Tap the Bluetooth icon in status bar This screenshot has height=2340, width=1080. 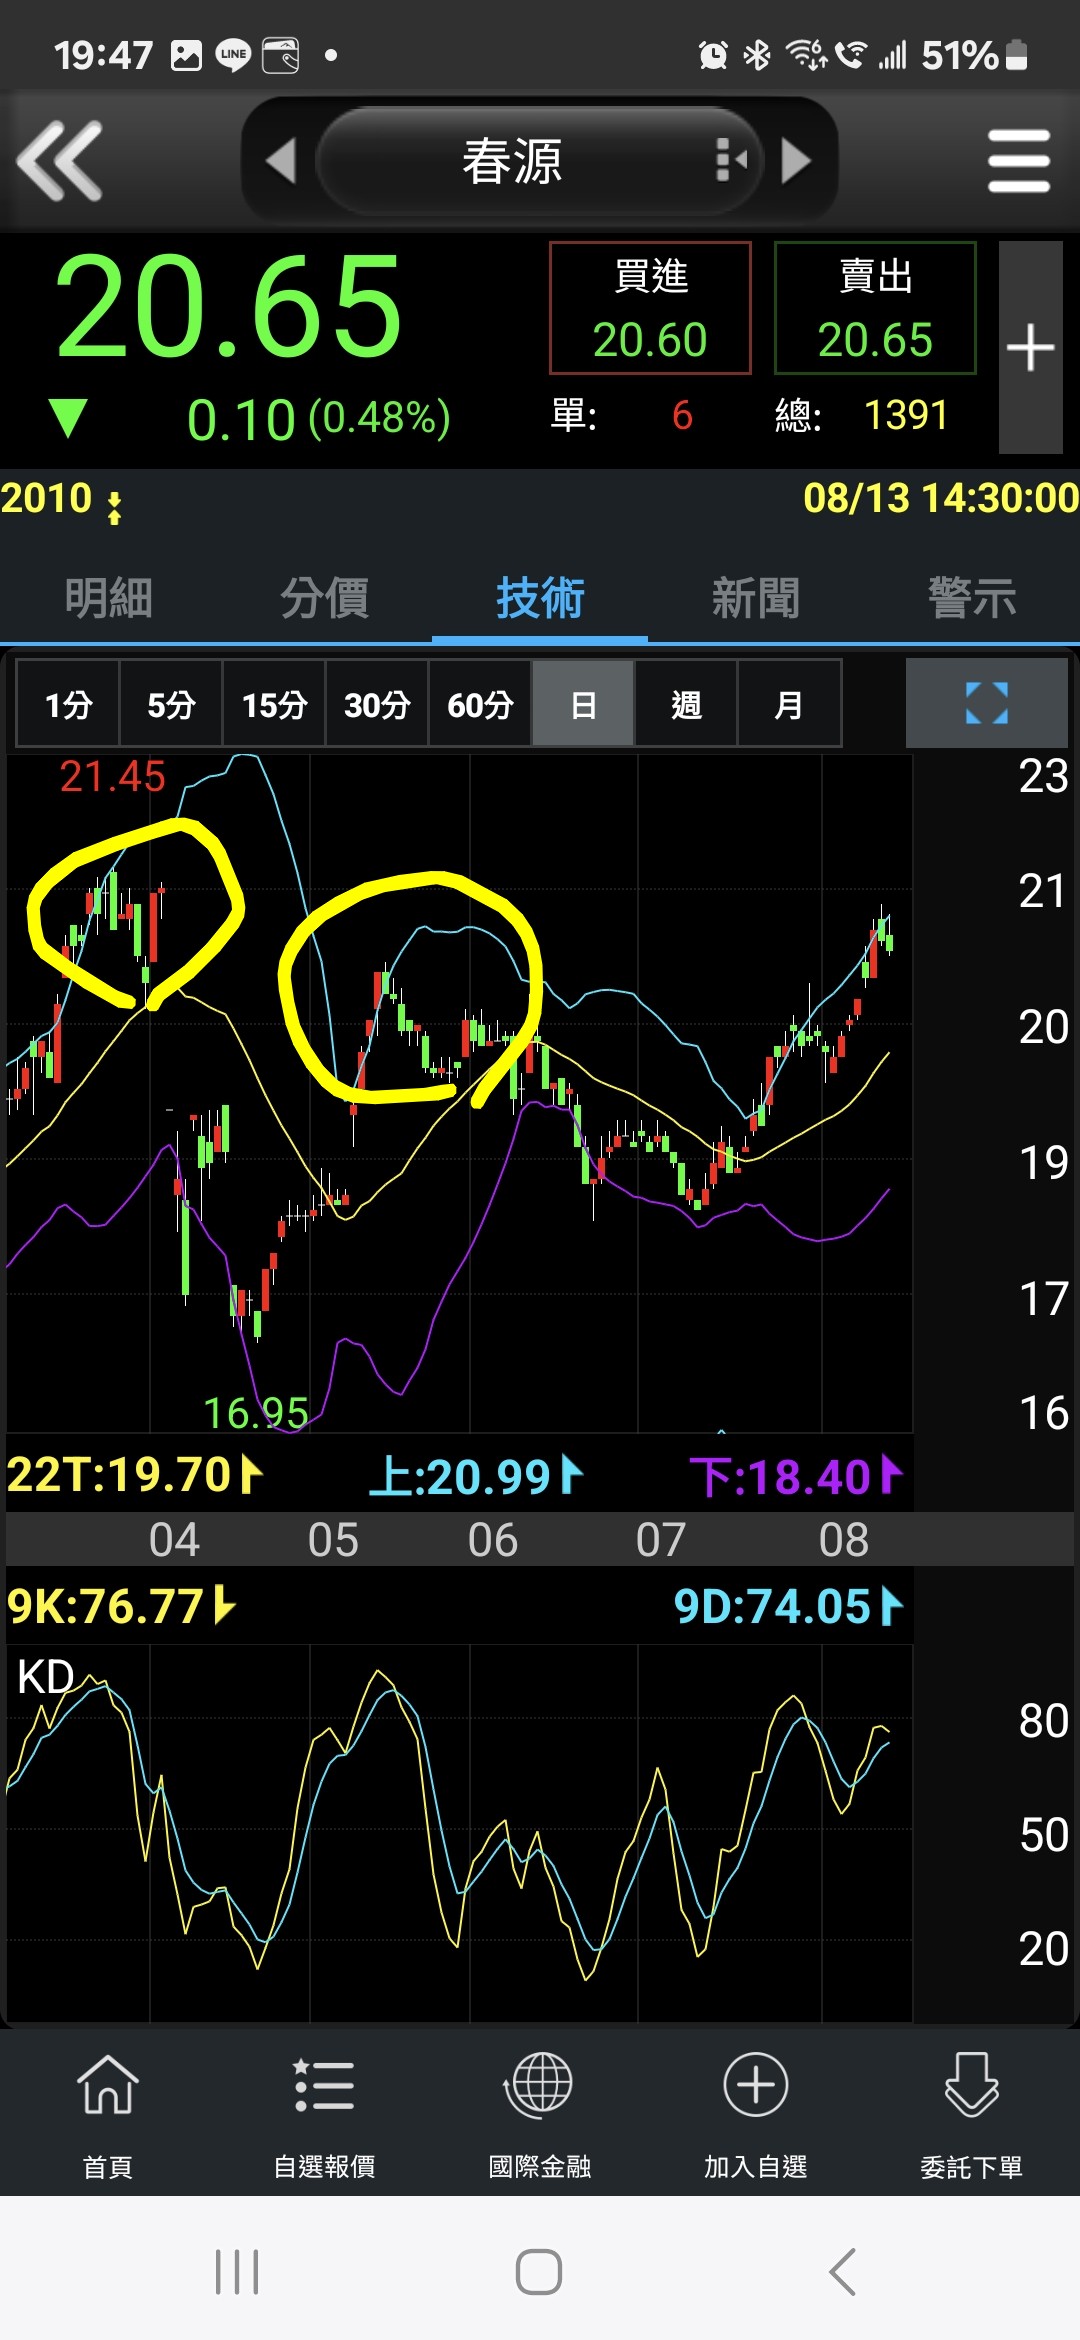[757, 55]
